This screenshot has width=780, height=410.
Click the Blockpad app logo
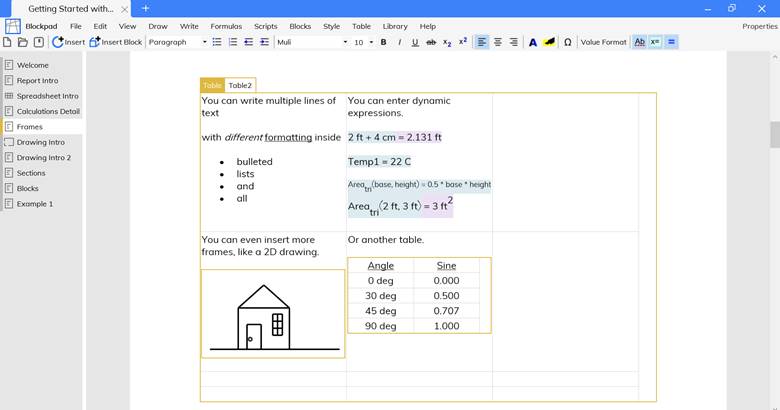[x=13, y=26]
